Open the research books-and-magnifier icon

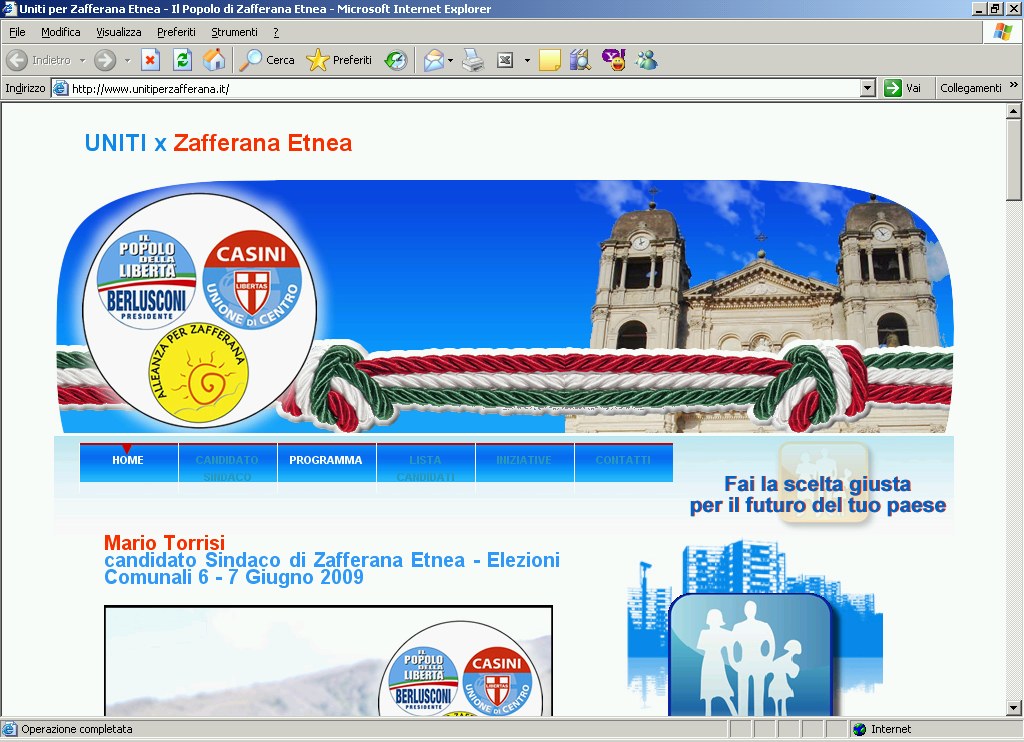(x=581, y=60)
